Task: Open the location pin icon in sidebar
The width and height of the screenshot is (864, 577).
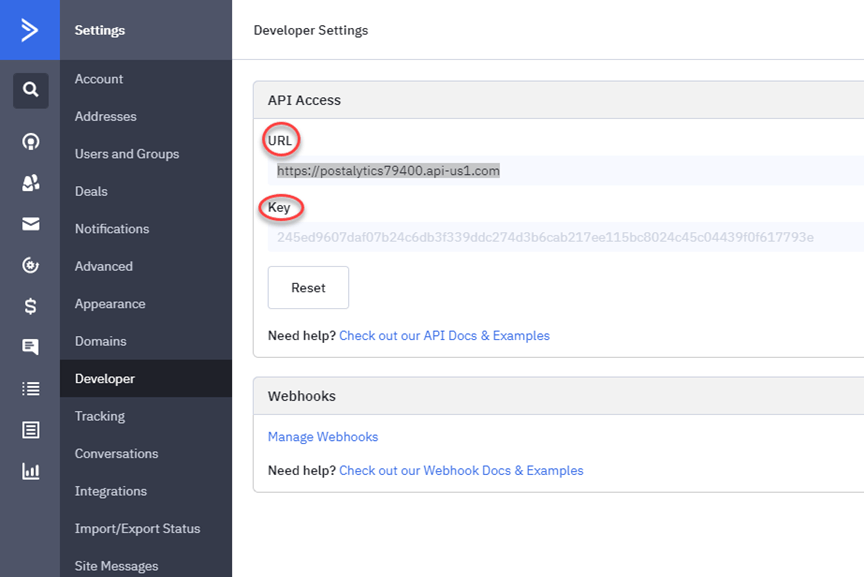Action: pyautogui.click(x=31, y=142)
